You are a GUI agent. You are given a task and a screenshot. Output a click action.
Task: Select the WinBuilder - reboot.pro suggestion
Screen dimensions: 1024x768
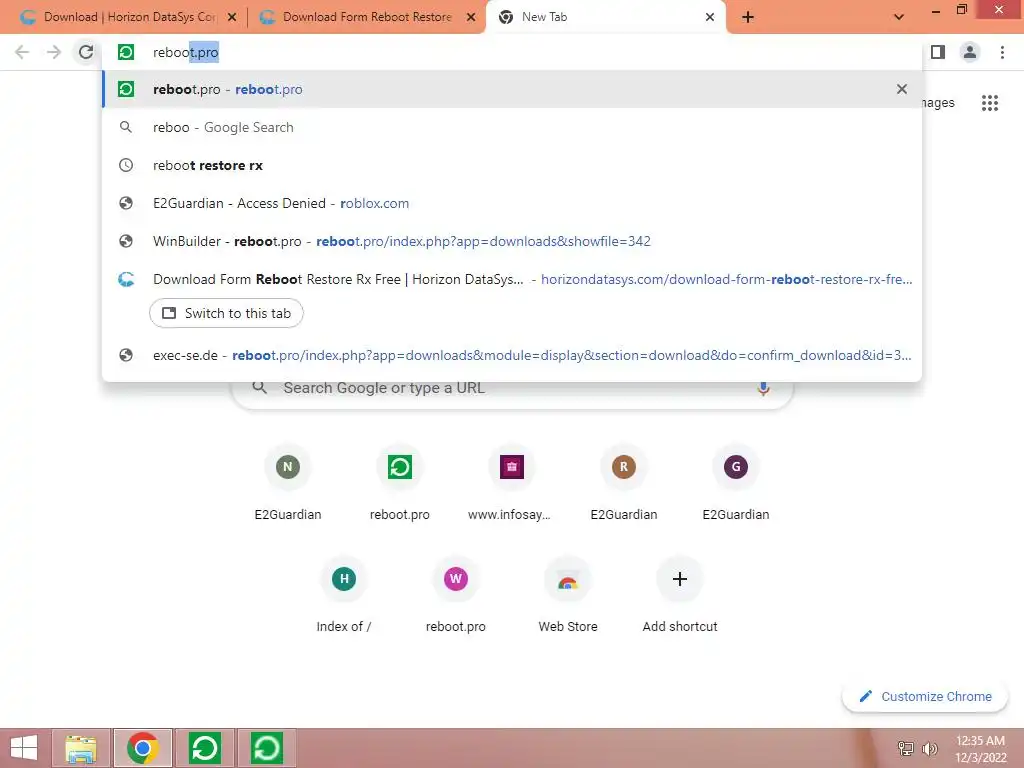point(512,241)
